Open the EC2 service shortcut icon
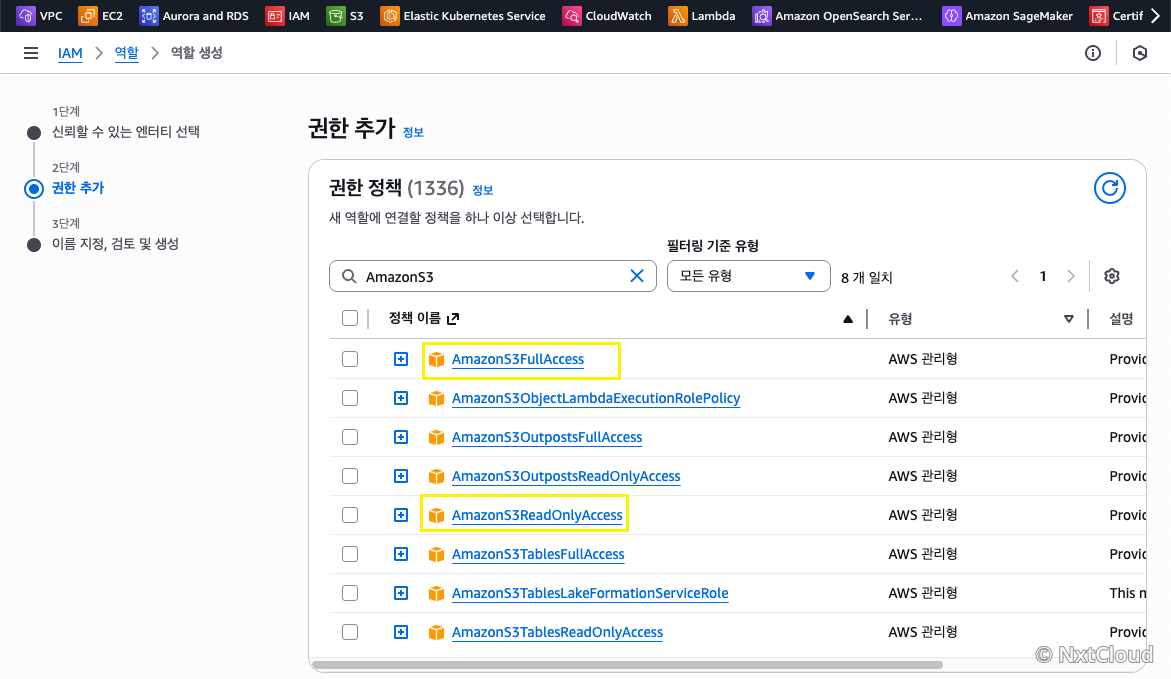The width and height of the screenshot is (1171, 679). coord(87,16)
